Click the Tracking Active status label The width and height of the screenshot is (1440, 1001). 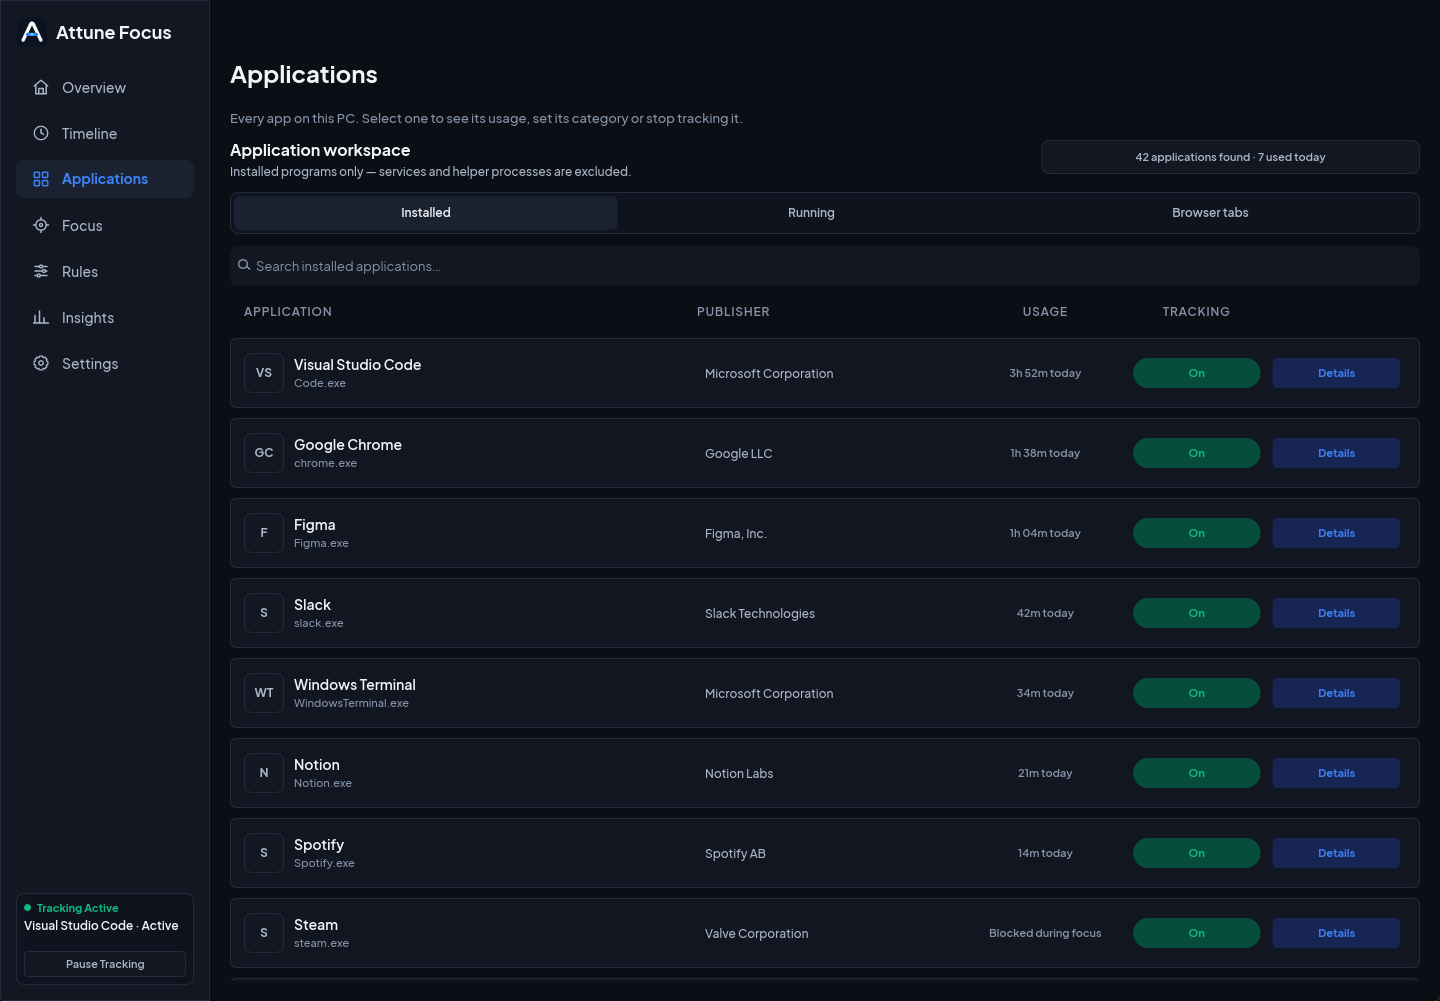(77, 908)
